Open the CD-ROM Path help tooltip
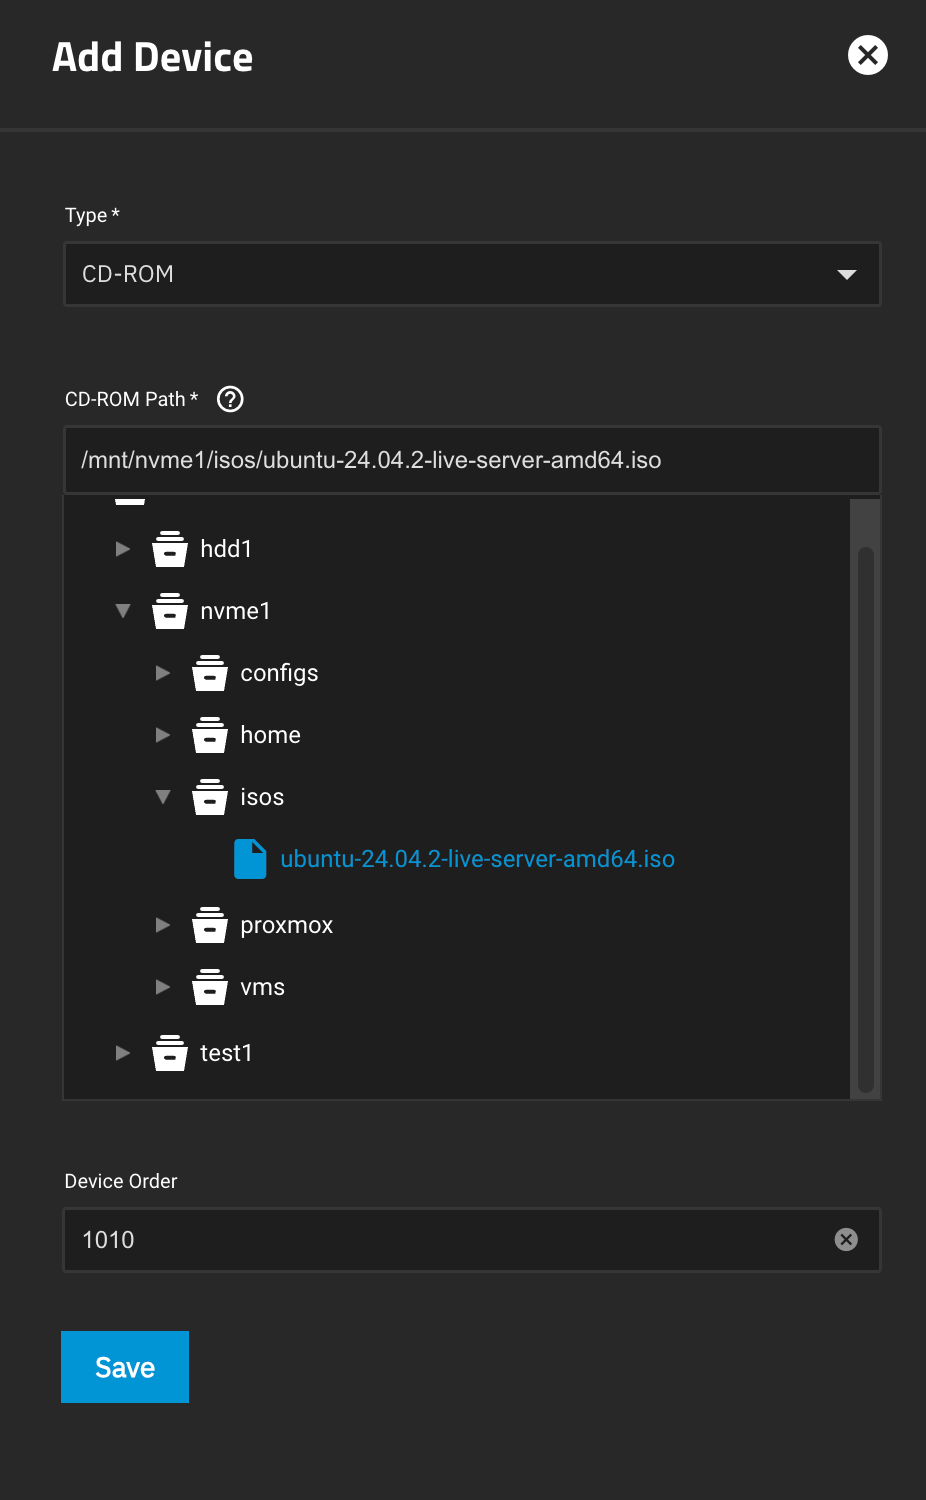This screenshot has height=1500, width=926. [x=229, y=399]
